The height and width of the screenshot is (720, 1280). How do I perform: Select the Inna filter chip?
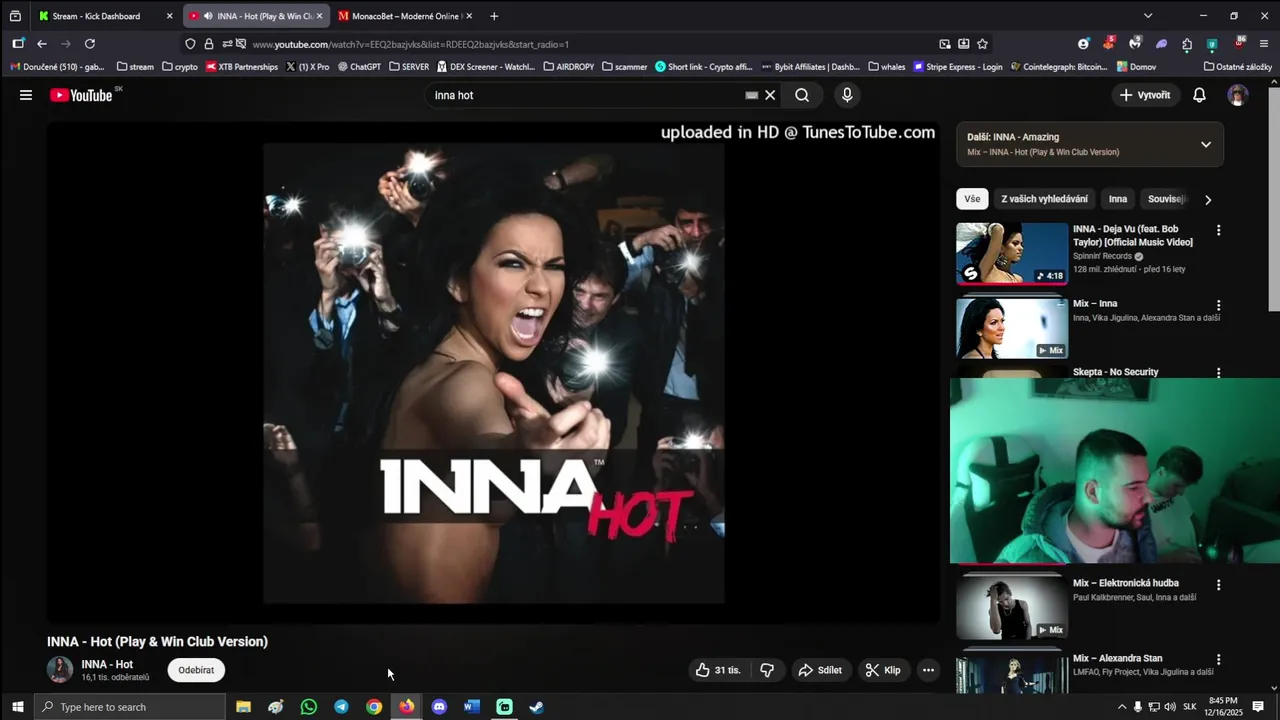[1118, 199]
